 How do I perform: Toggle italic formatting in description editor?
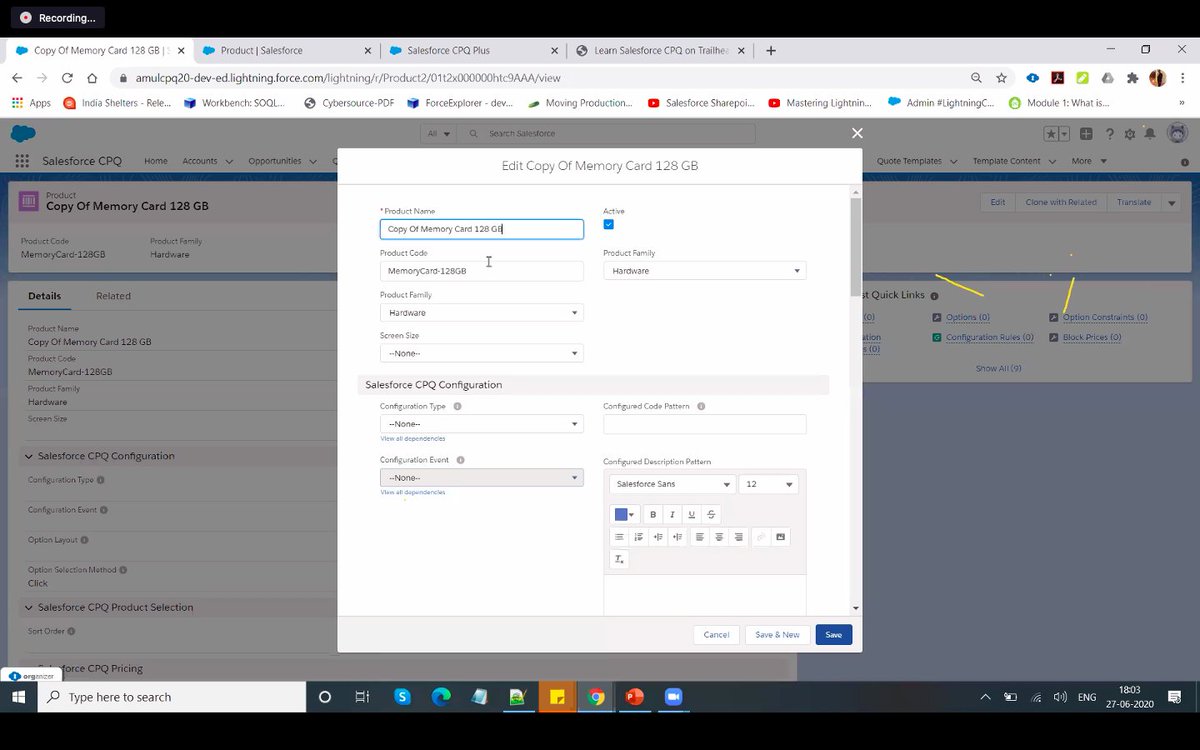(672, 514)
